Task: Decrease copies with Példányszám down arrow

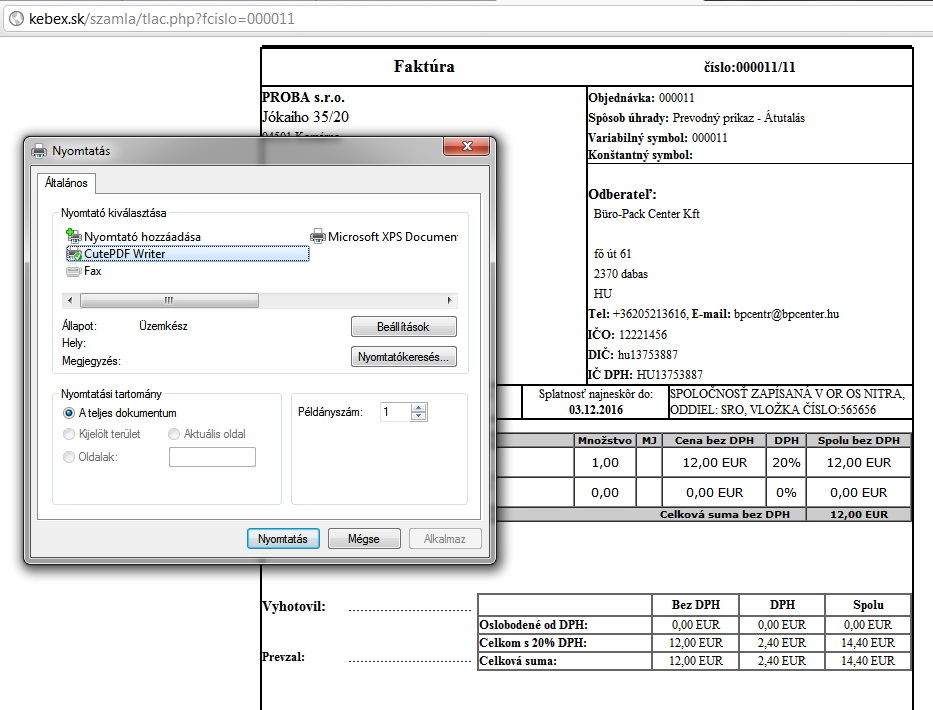Action: point(418,416)
